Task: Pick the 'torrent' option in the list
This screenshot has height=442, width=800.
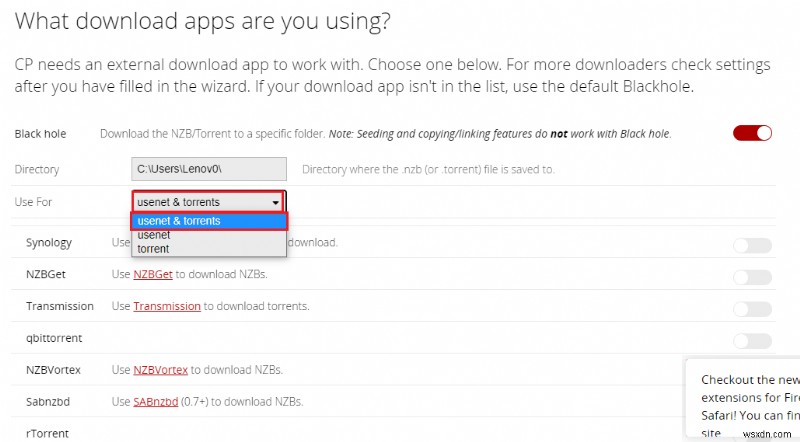Action: (154, 249)
